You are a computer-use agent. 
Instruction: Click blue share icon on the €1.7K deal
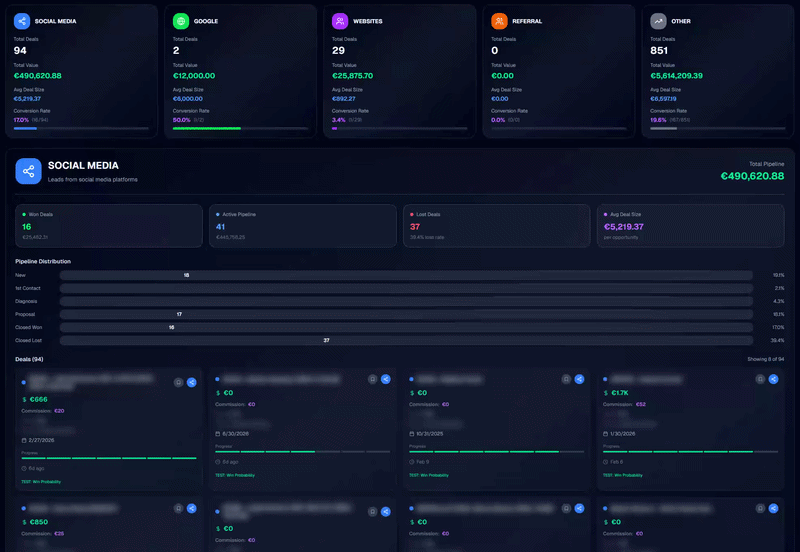pyautogui.click(x=773, y=380)
